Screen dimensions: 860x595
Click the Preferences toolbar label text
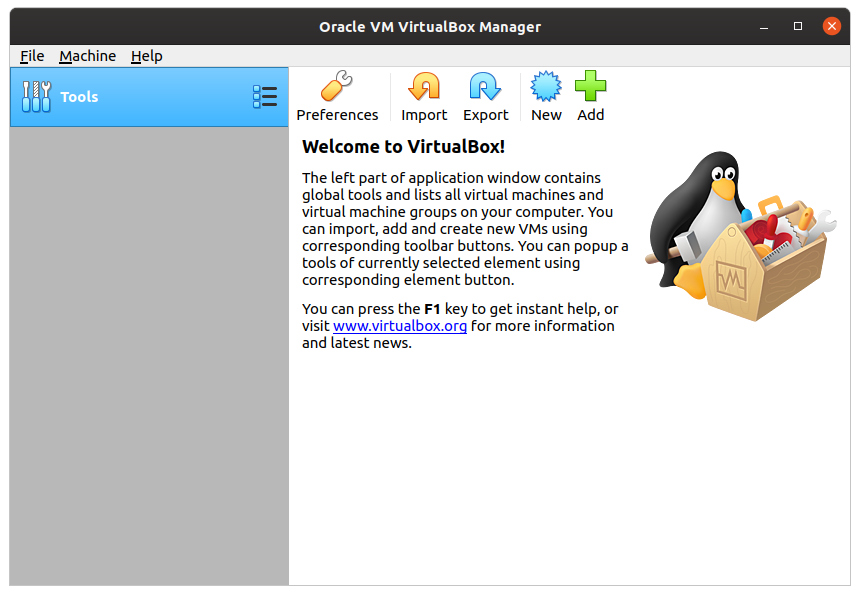(x=337, y=114)
